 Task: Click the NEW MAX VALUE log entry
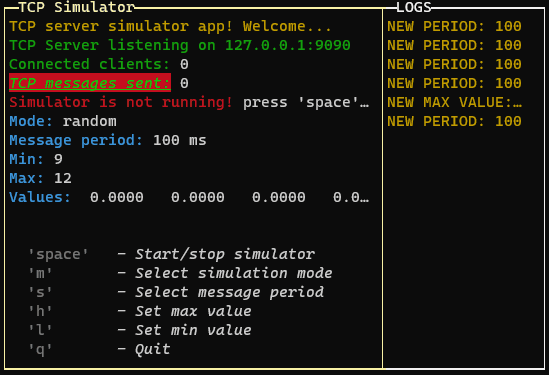454,102
